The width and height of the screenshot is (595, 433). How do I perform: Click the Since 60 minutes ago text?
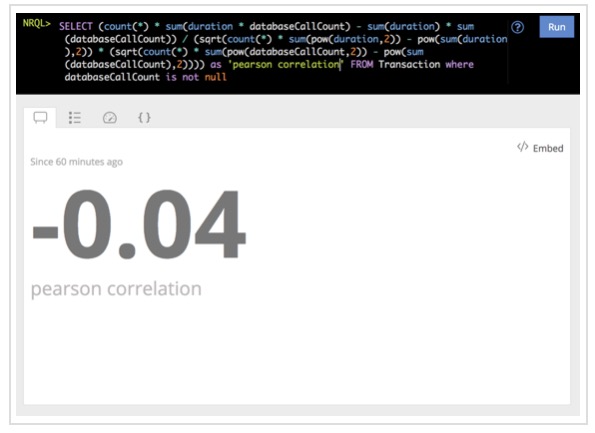[76, 162]
